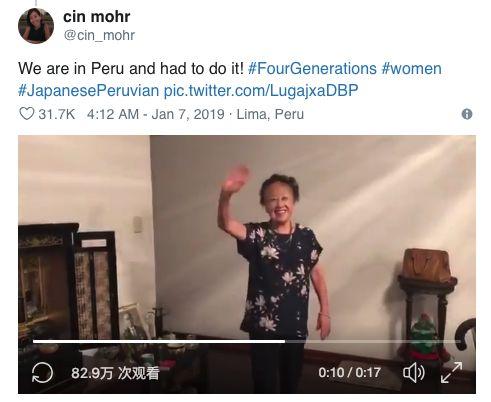
Task: Open the #women hashtag
Action: tap(412, 69)
